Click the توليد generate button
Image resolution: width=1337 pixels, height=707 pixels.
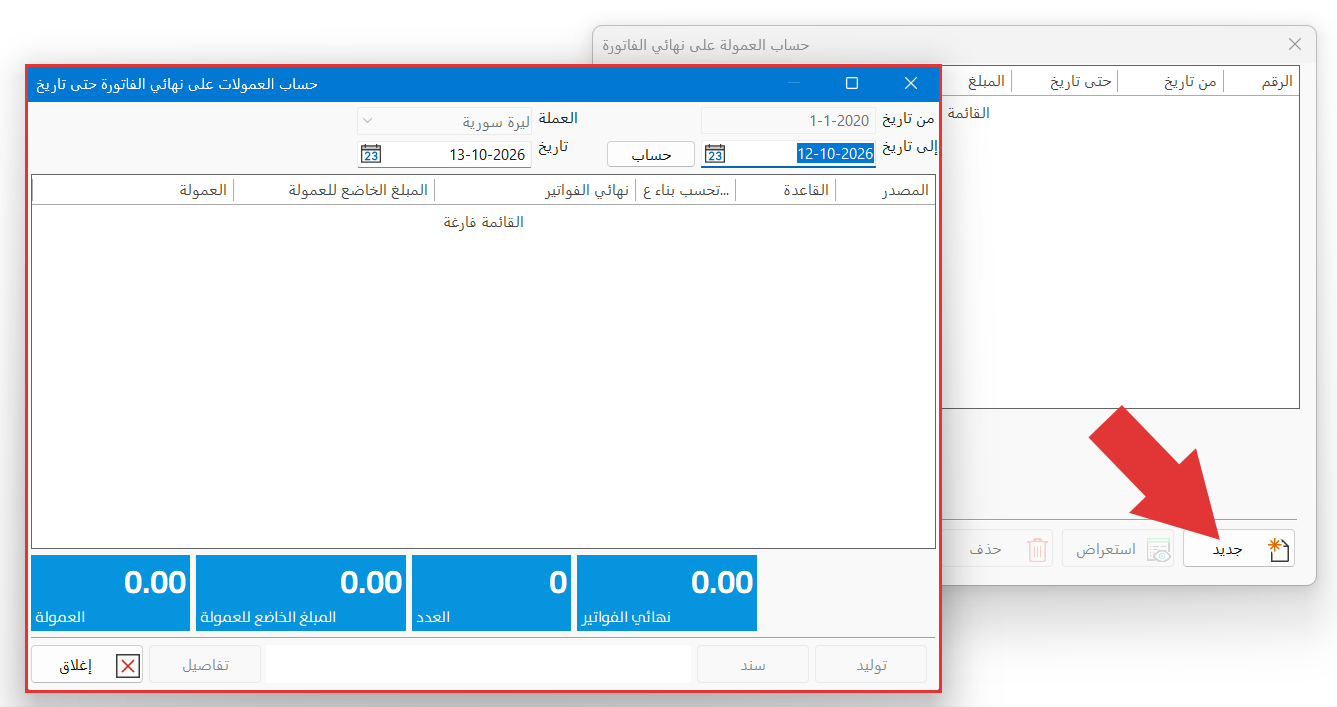(871, 664)
